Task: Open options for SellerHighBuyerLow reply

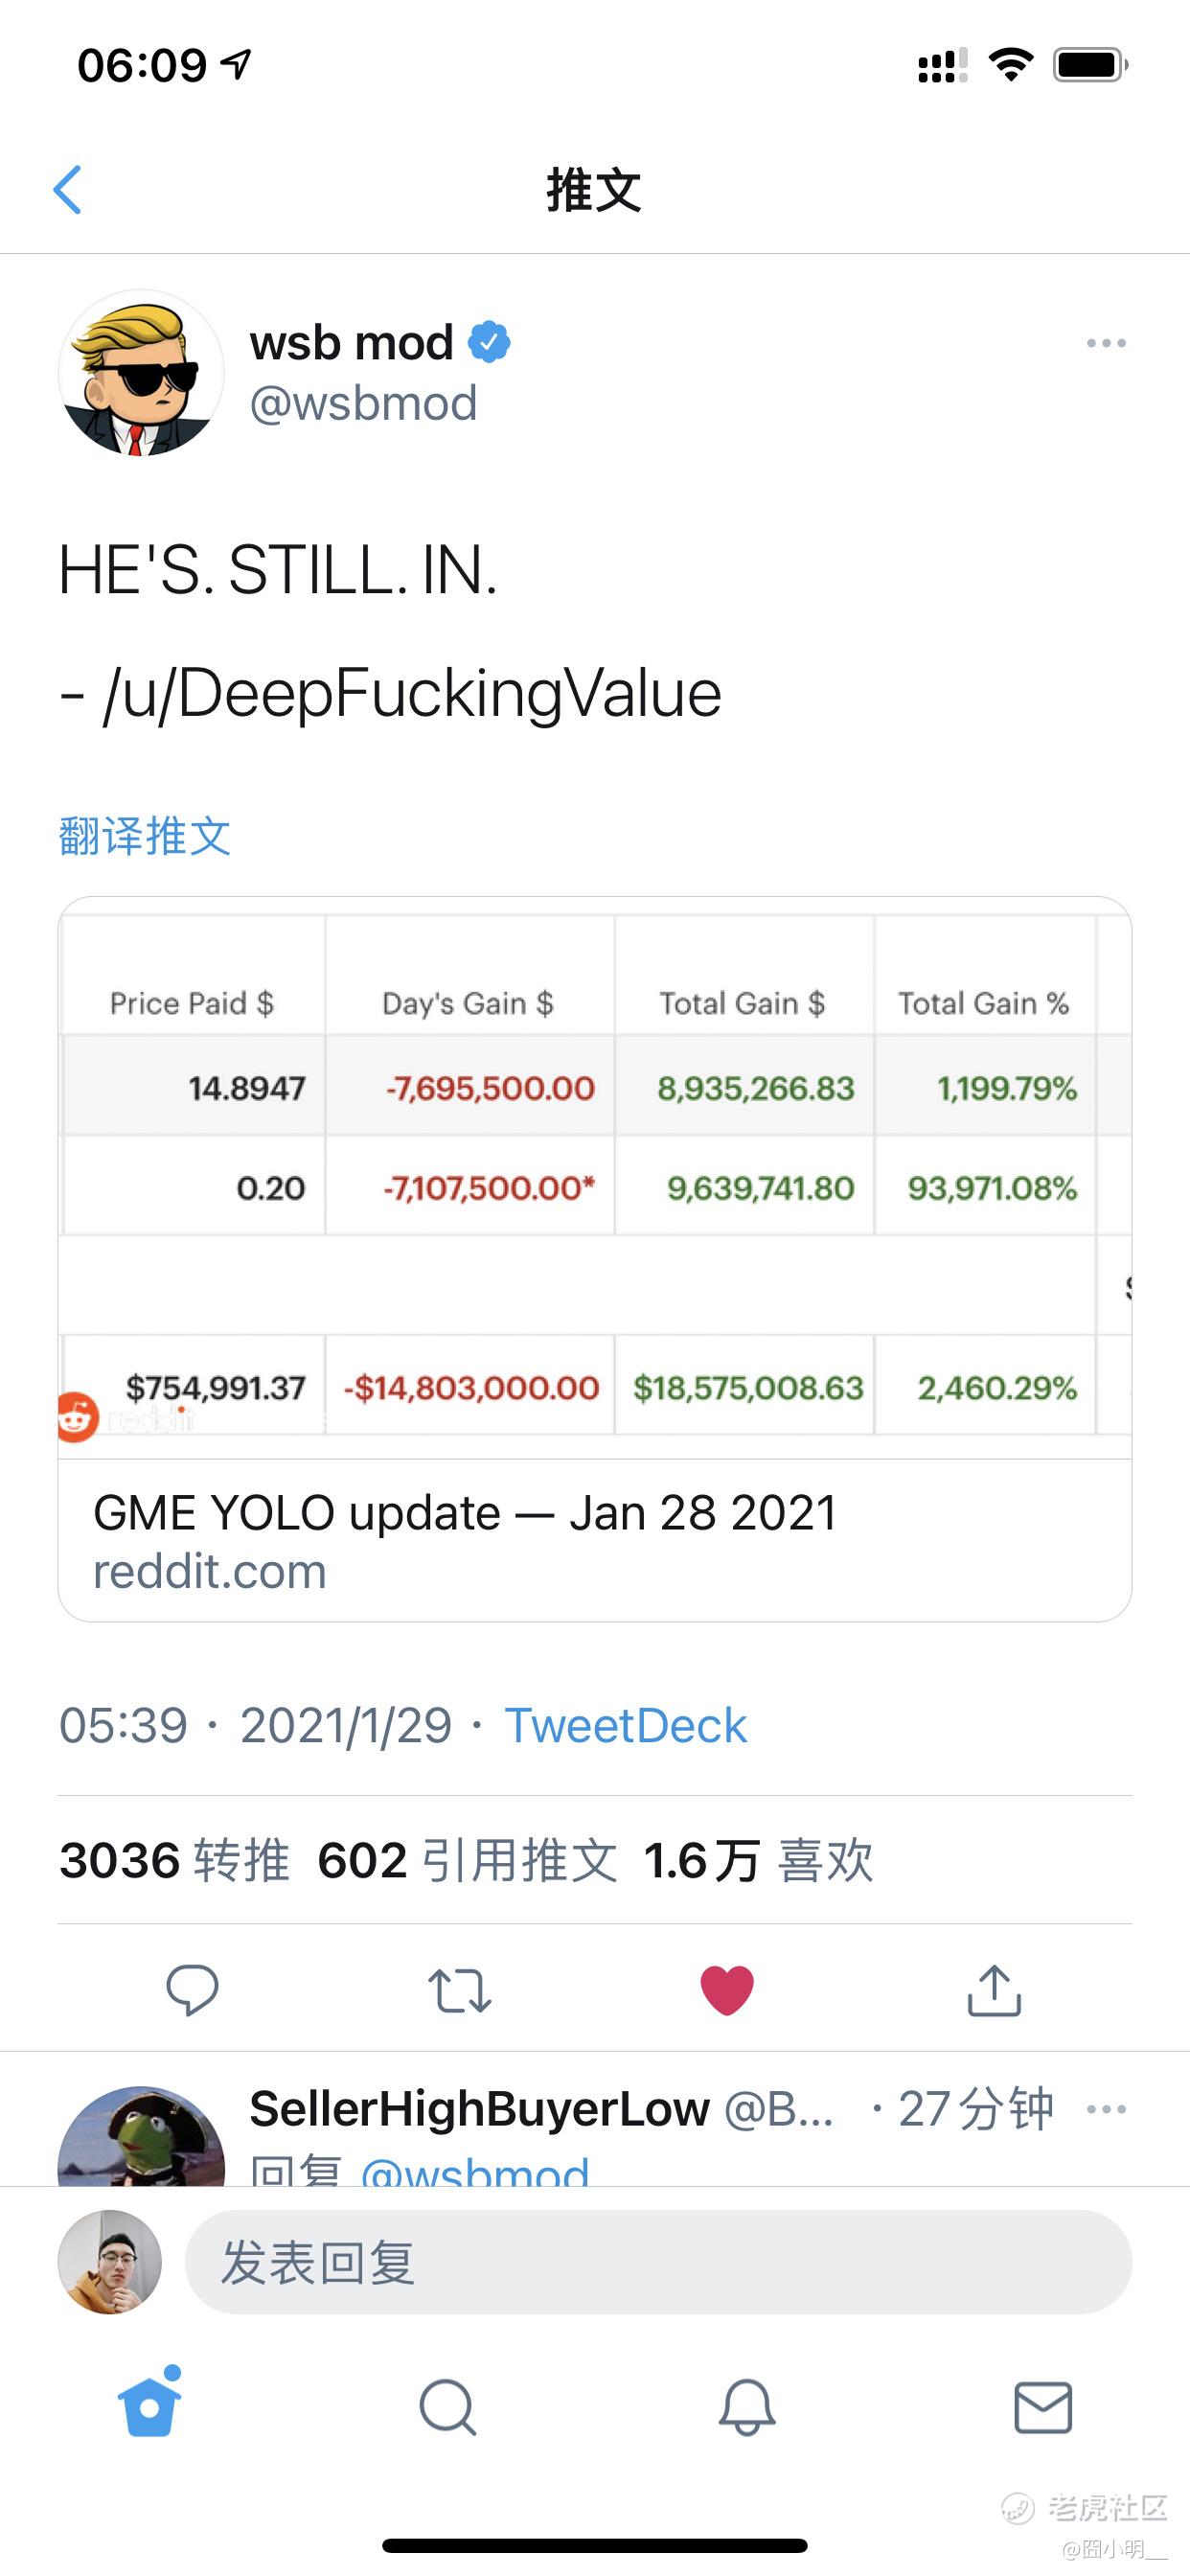Action: coord(1106,2109)
